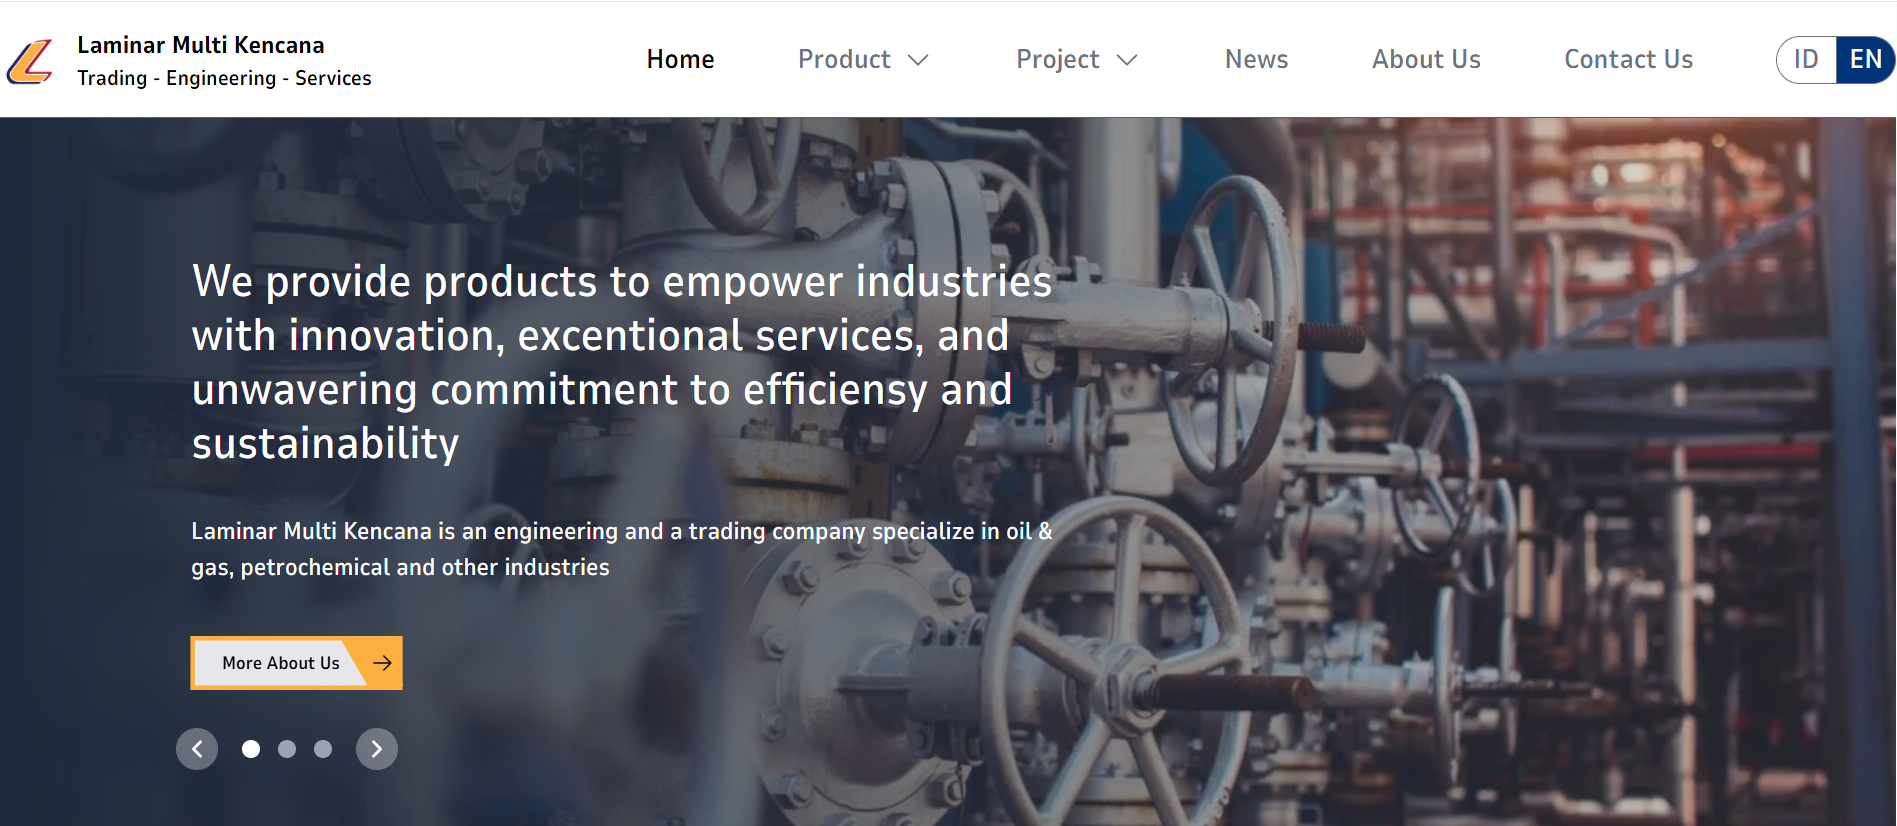The width and height of the screenshot is (1897, 826).
Task: Expand the Product dropdown chevron
Action: click(x=918, y=60)
